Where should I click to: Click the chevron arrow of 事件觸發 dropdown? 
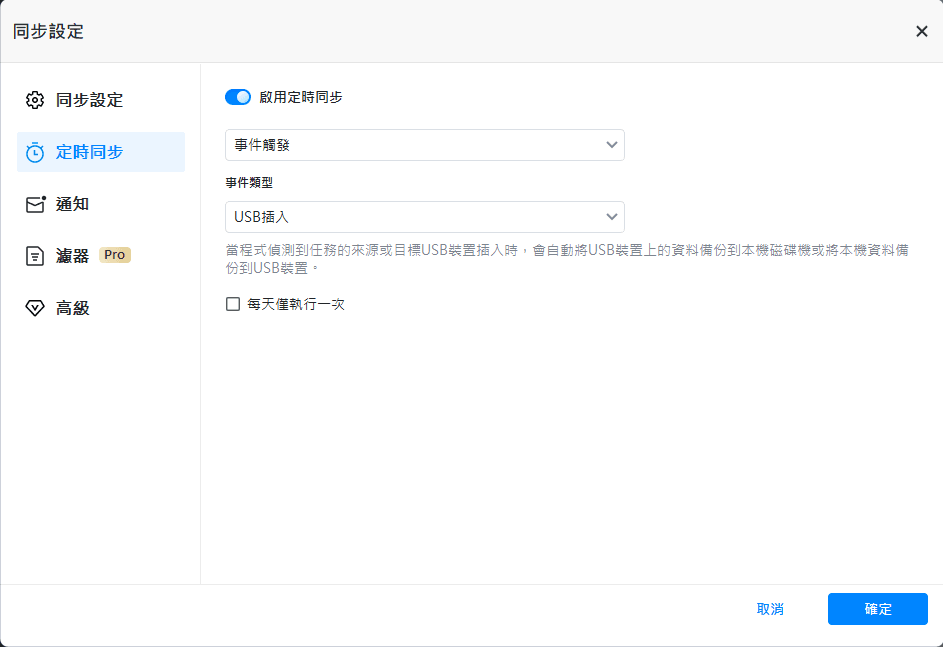coord(612,145)
